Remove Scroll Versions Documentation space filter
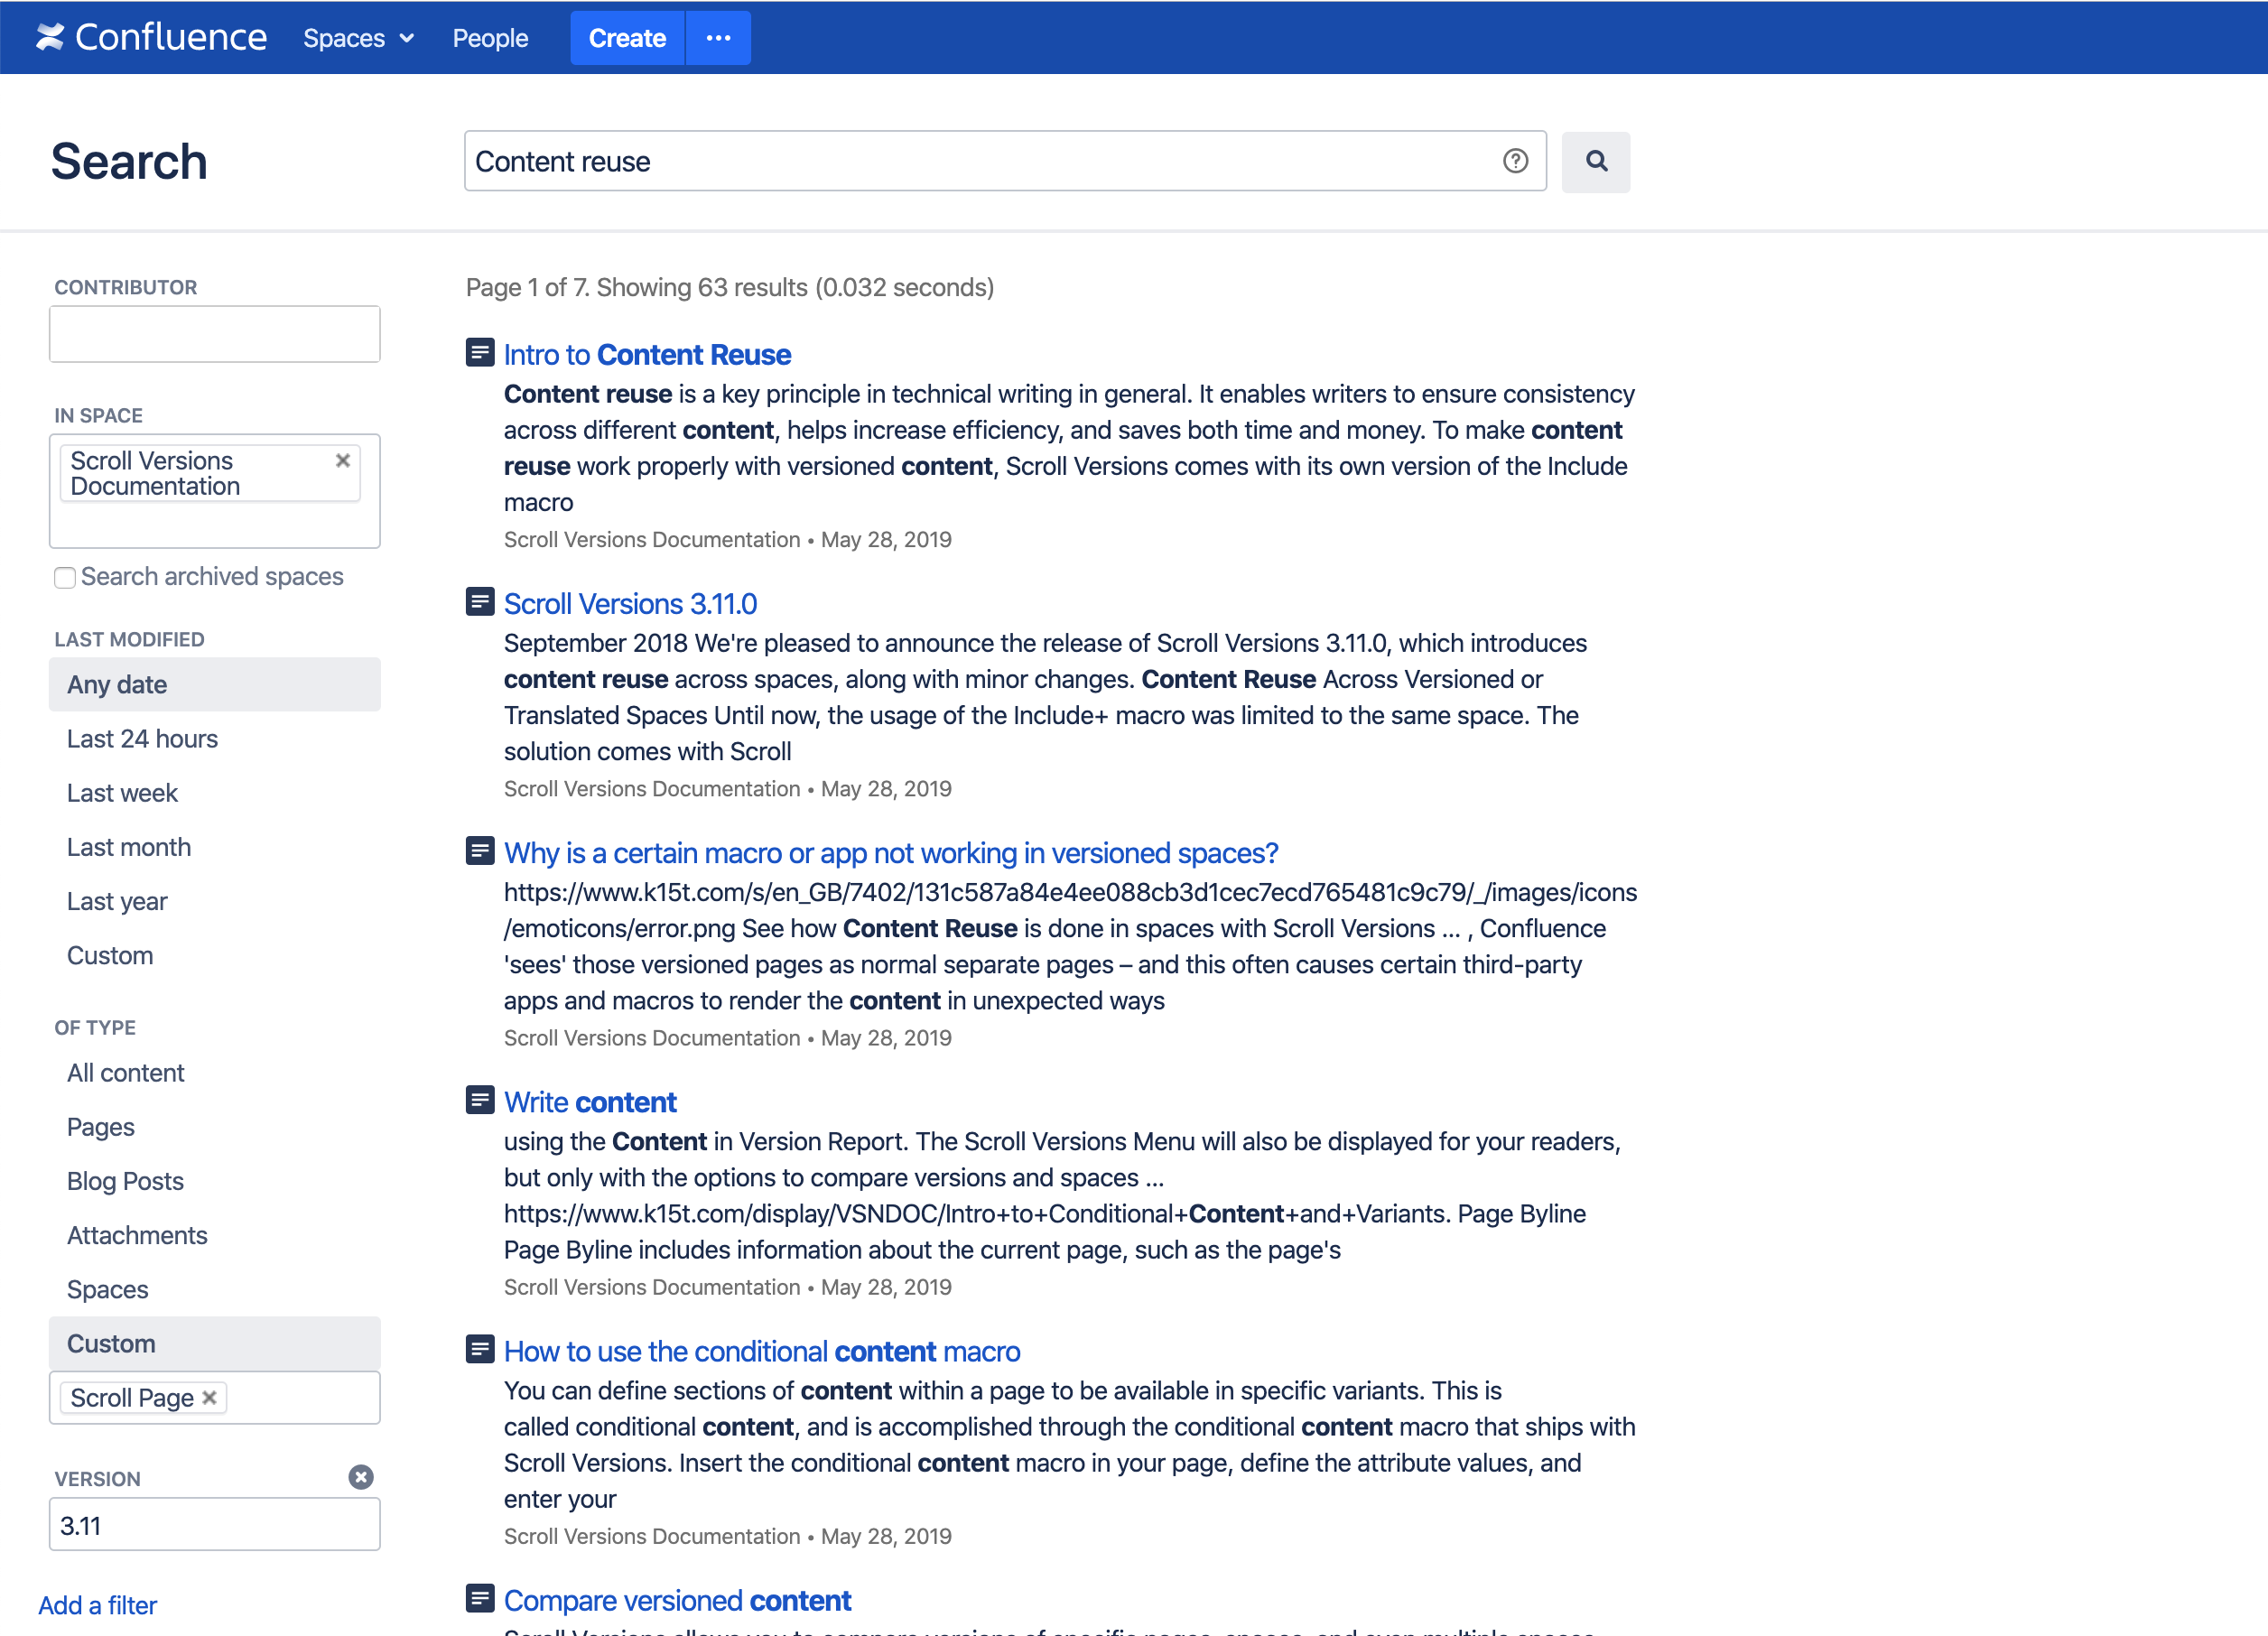Image resolution: width=2268 pixels, height=1636 pixels. pyautogui.click(x=342, y=460)
